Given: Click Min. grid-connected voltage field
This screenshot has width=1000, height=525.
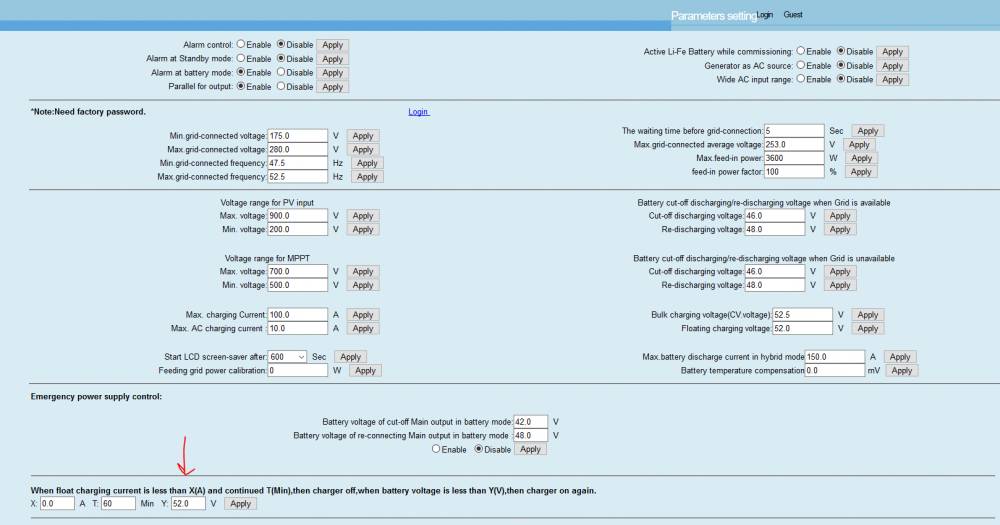Looking at the screenshot, I should (x=297, y=136).
